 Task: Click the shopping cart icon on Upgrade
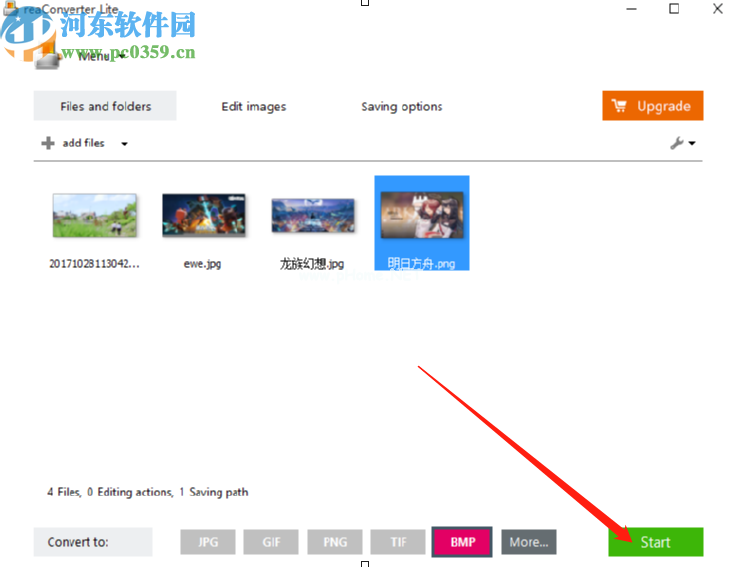619,106
